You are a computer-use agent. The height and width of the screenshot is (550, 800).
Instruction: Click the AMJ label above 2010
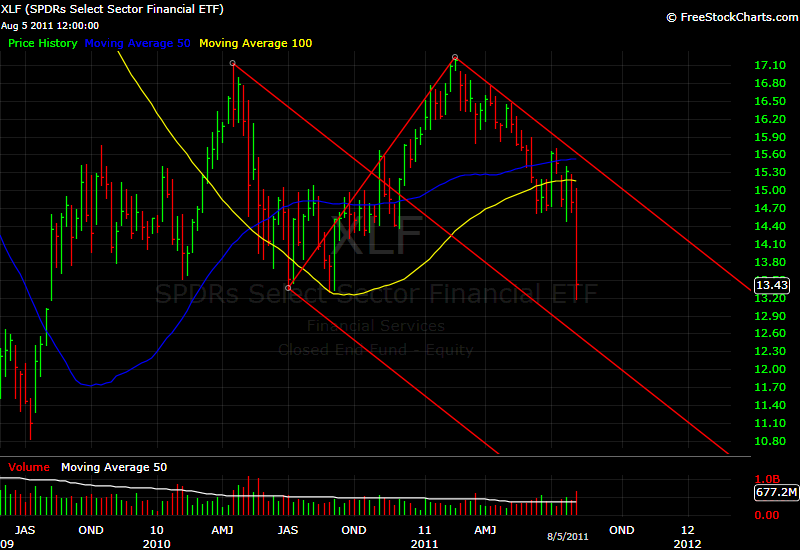pos(222,531)
